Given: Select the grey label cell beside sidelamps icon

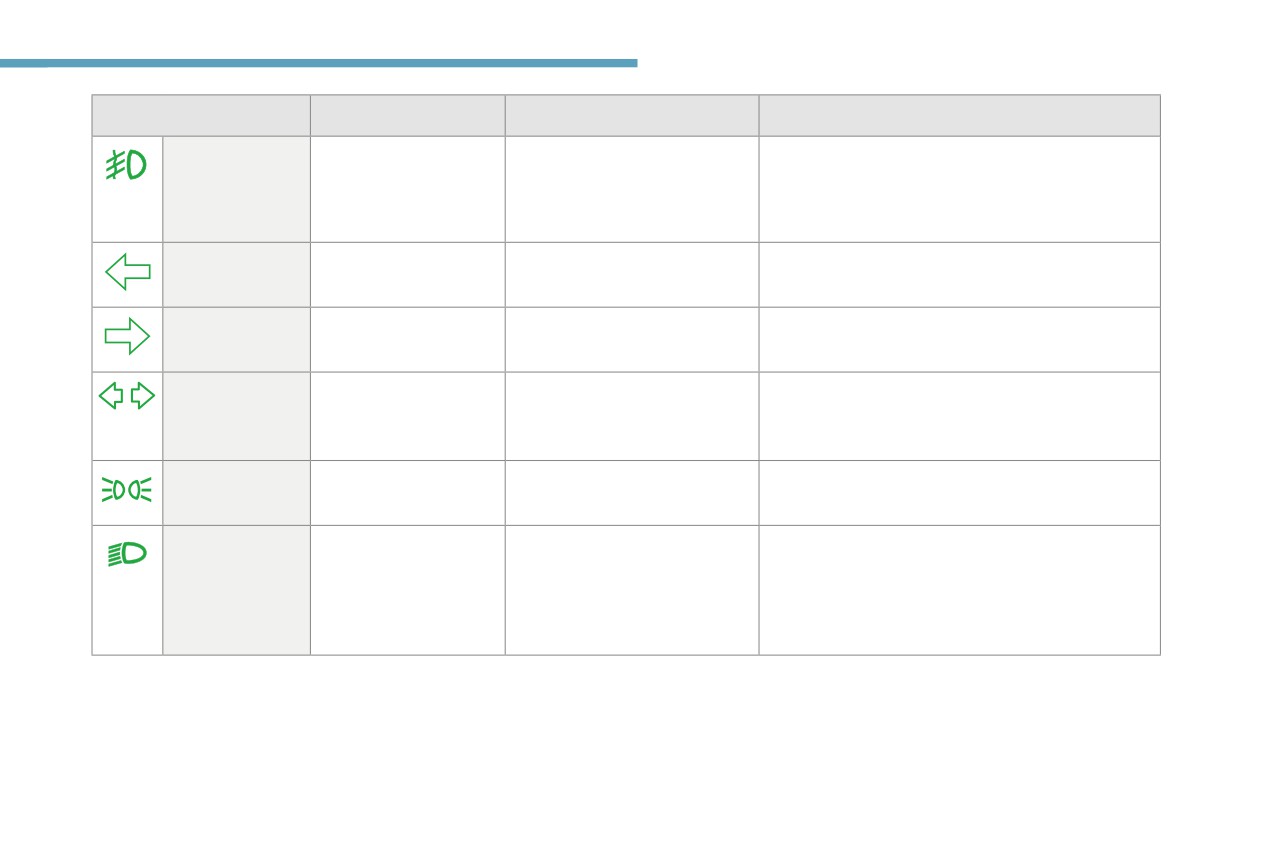Looking at the screenshot, I should 236,493.
